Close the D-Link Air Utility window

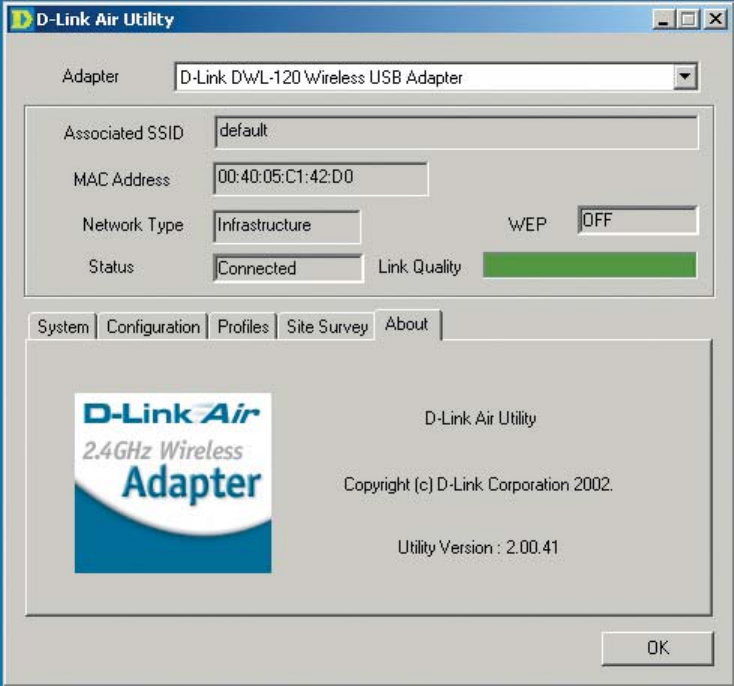click(716, 19)
